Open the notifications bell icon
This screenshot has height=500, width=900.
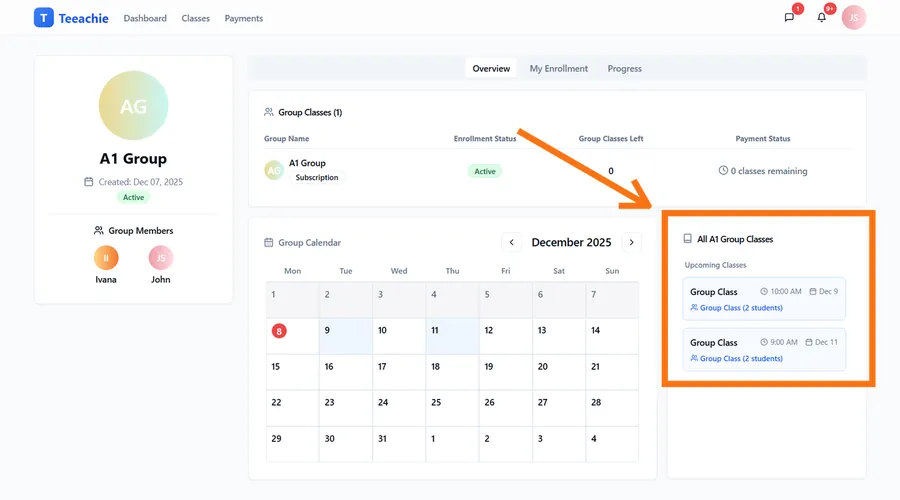[x=822, y=18]
